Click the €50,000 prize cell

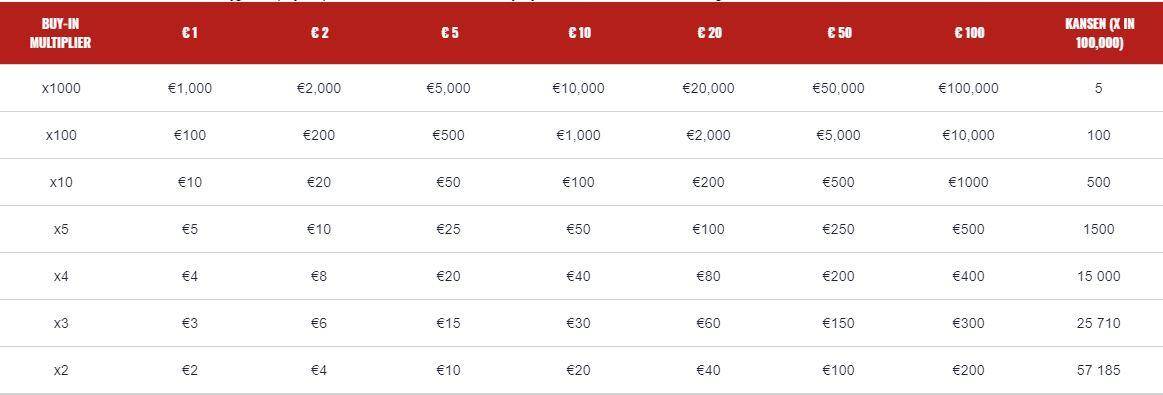[x=838, y=88]
